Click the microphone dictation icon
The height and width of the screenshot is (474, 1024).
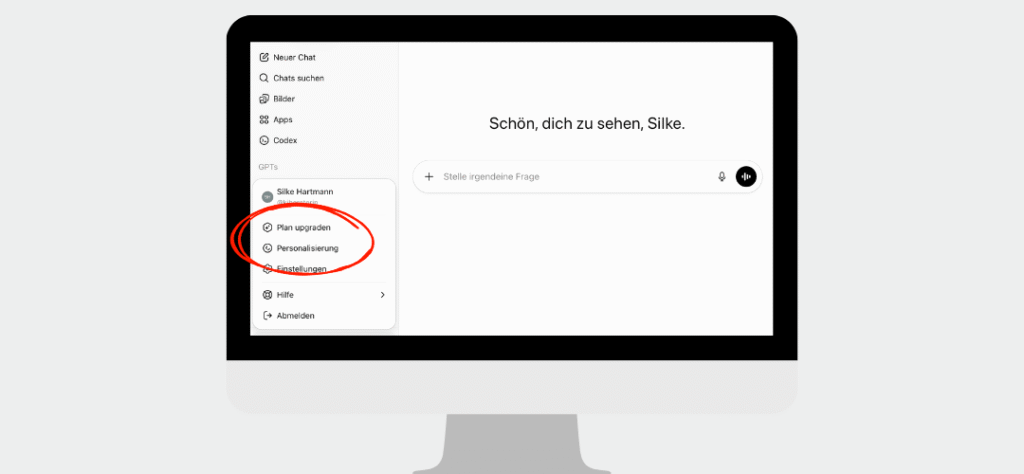coord(722,177)
